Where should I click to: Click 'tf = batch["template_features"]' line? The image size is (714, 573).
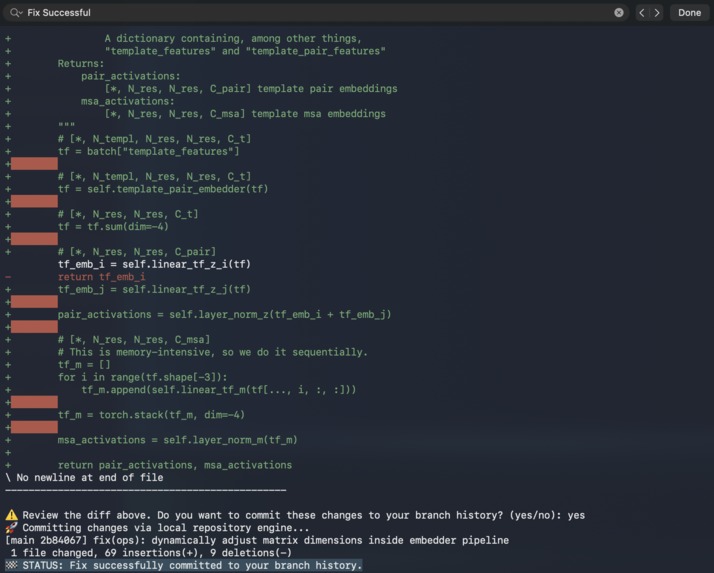148,151
